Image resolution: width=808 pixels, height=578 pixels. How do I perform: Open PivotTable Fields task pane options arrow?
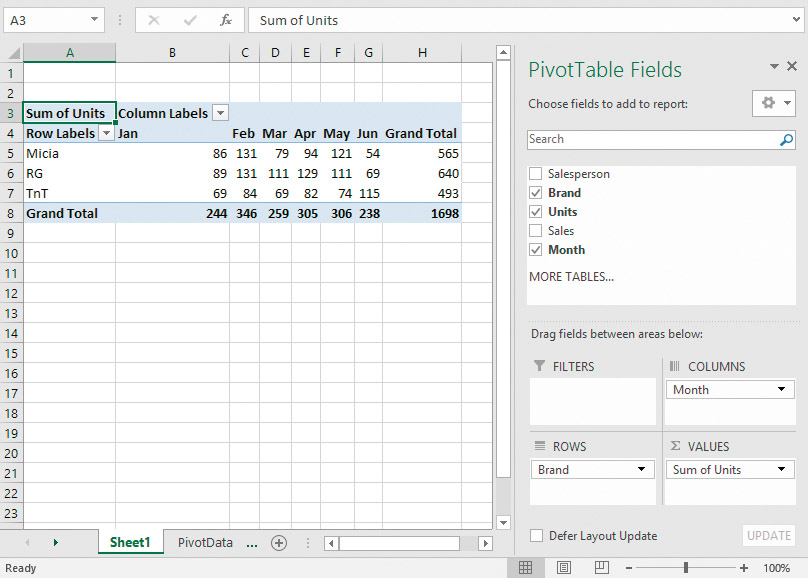(x=774, y=66)
